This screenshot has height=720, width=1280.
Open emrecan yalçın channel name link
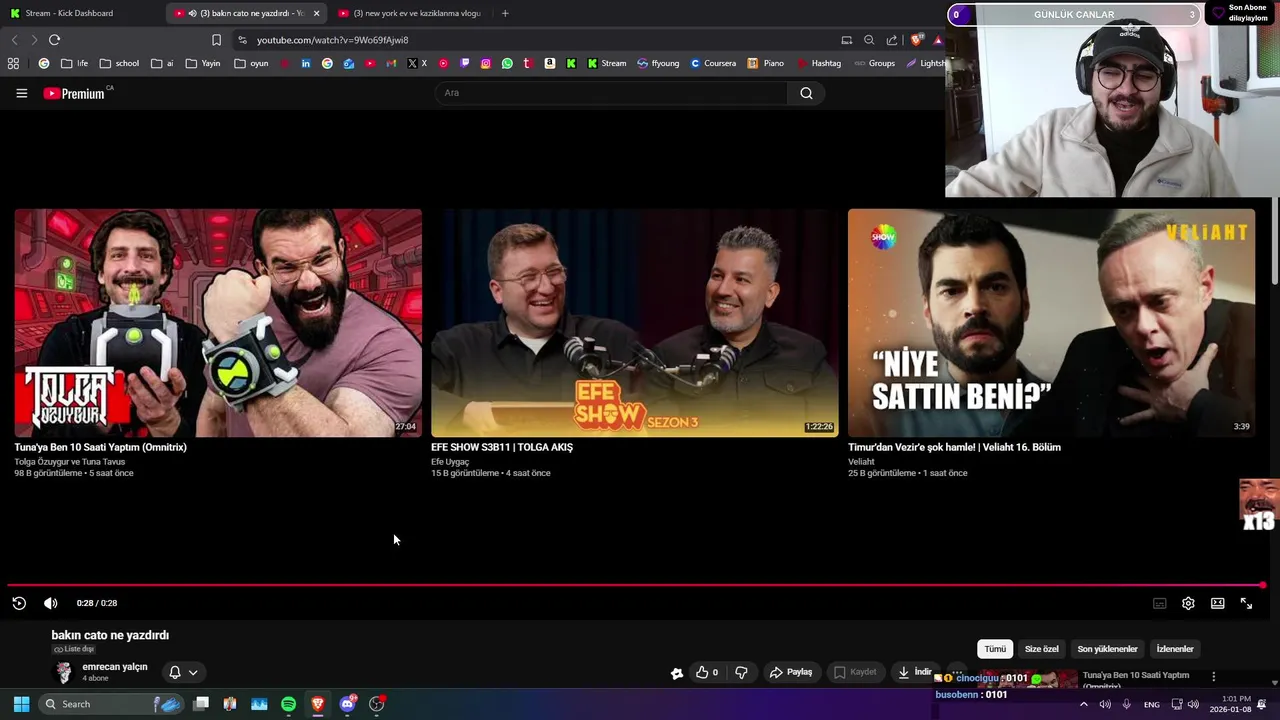114,667
